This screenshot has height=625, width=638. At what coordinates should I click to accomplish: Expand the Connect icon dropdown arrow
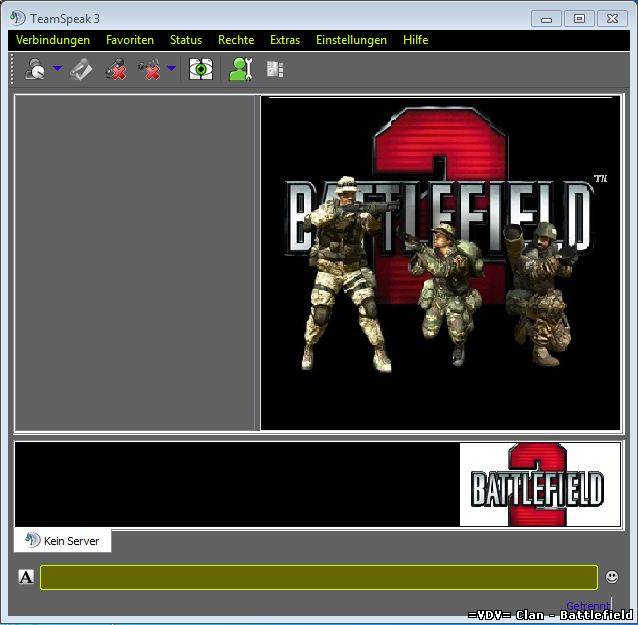click(58, 68)
